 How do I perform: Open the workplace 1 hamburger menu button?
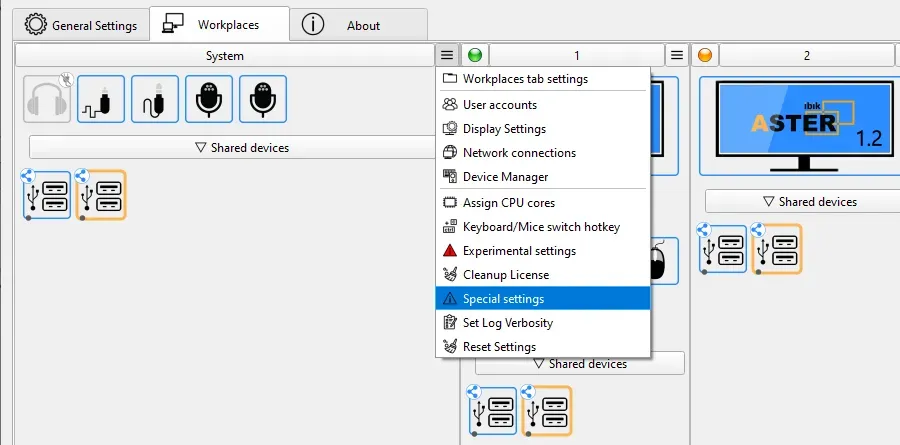click(677, 56)
